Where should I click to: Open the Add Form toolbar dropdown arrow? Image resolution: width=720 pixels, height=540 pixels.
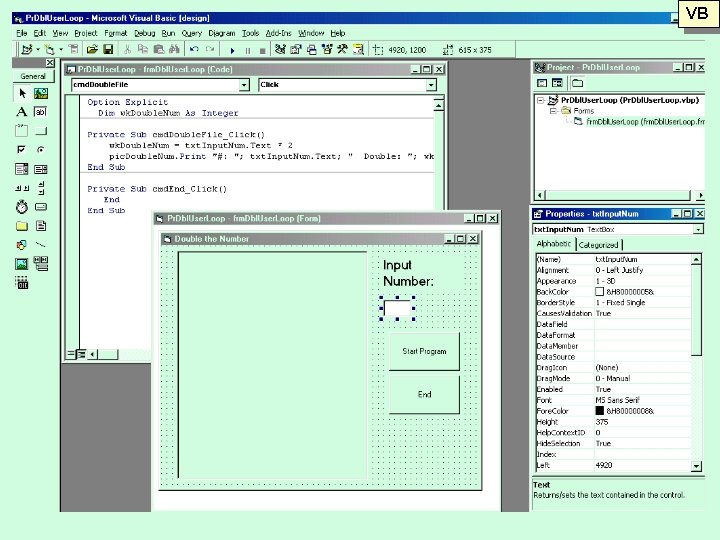(61, 50)
